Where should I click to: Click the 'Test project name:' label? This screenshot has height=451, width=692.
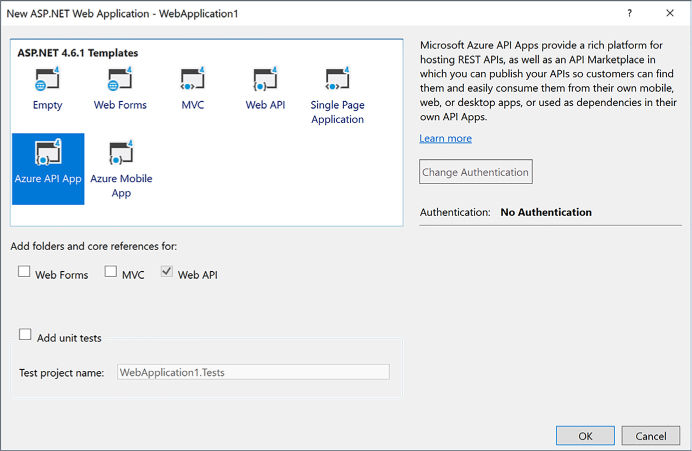click(62, 373)
